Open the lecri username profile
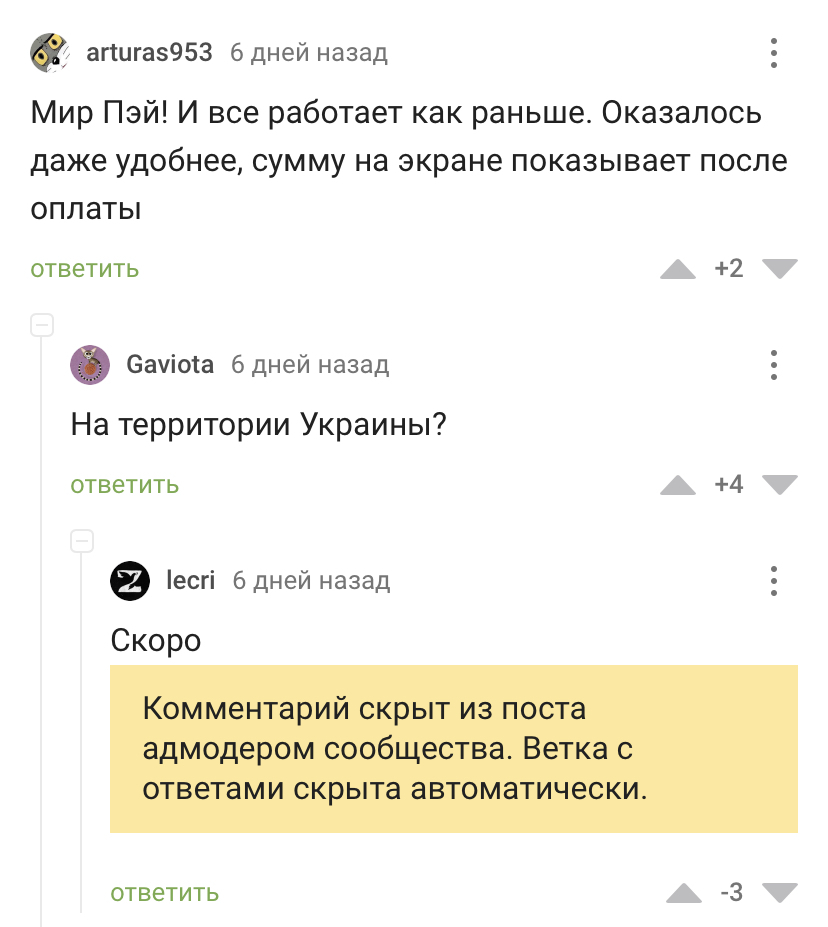 pyautogui.click(x=190, y=580)
